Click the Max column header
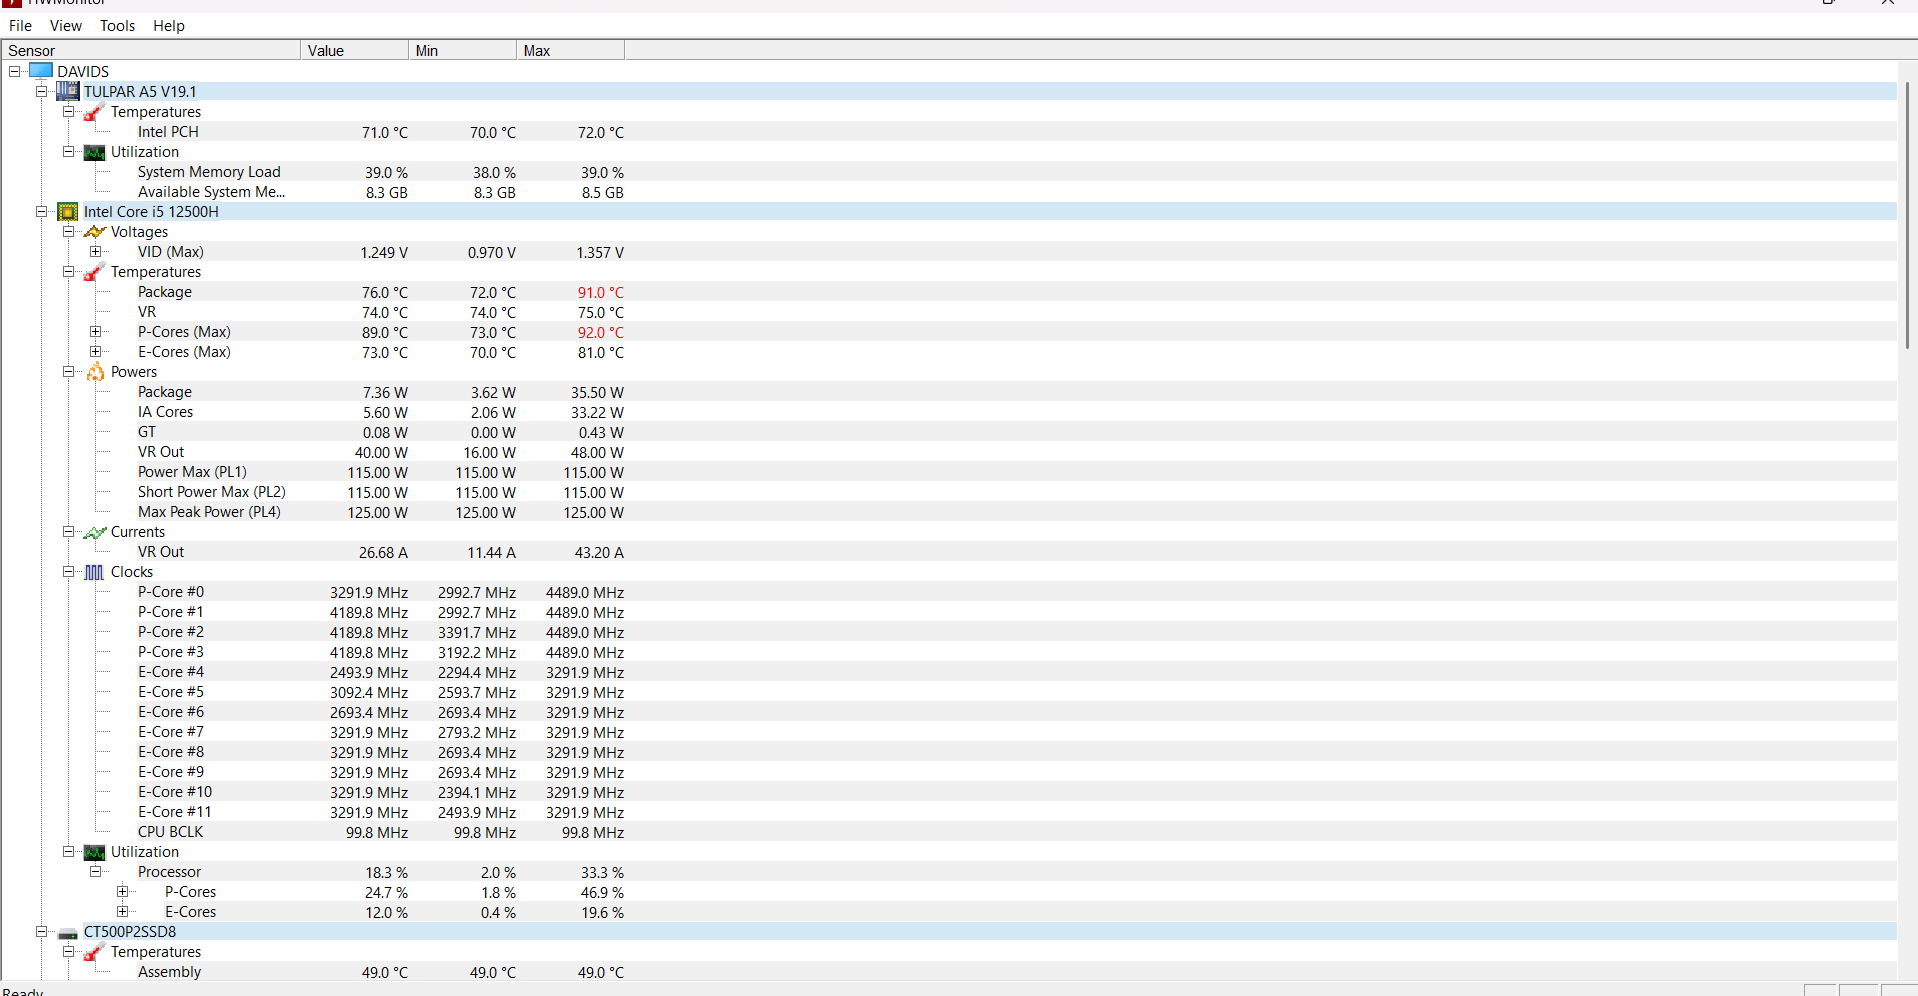 pos(571,51)
